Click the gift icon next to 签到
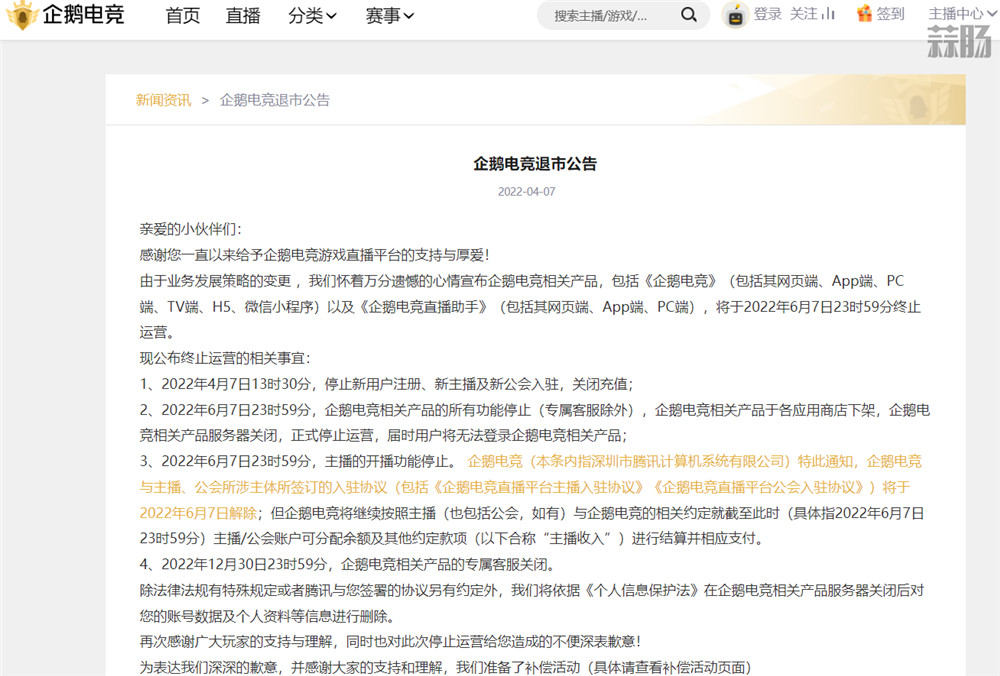 point(864,13)
